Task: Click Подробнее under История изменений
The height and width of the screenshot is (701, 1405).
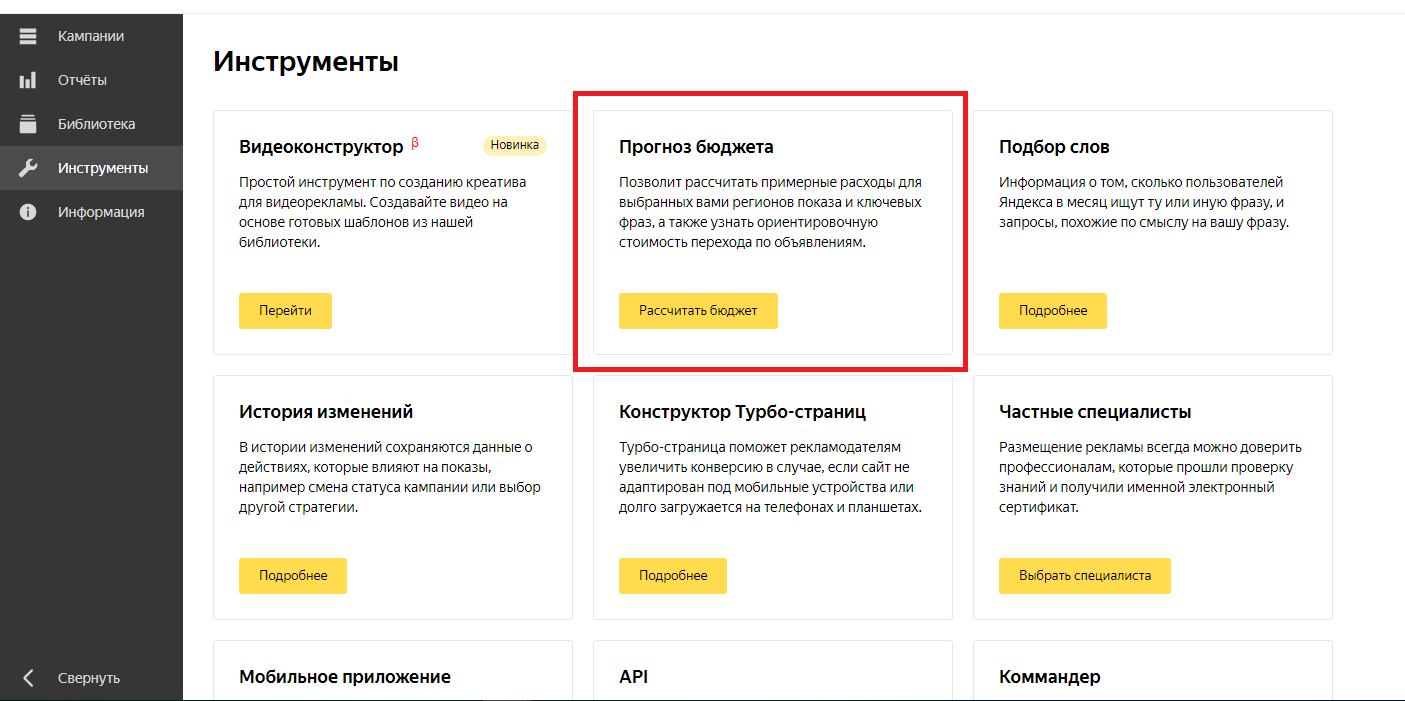Action: (x=292, y=576)
